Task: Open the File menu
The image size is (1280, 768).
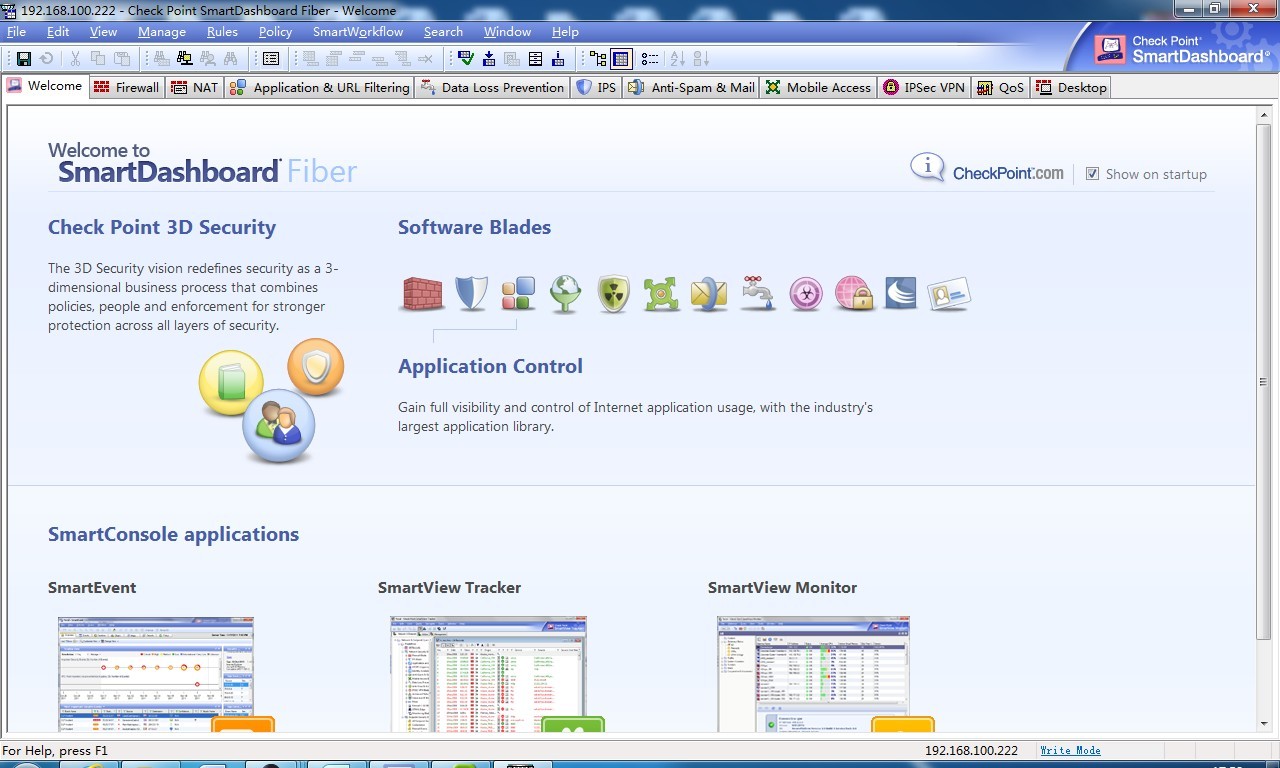Action: click(16, 31)
